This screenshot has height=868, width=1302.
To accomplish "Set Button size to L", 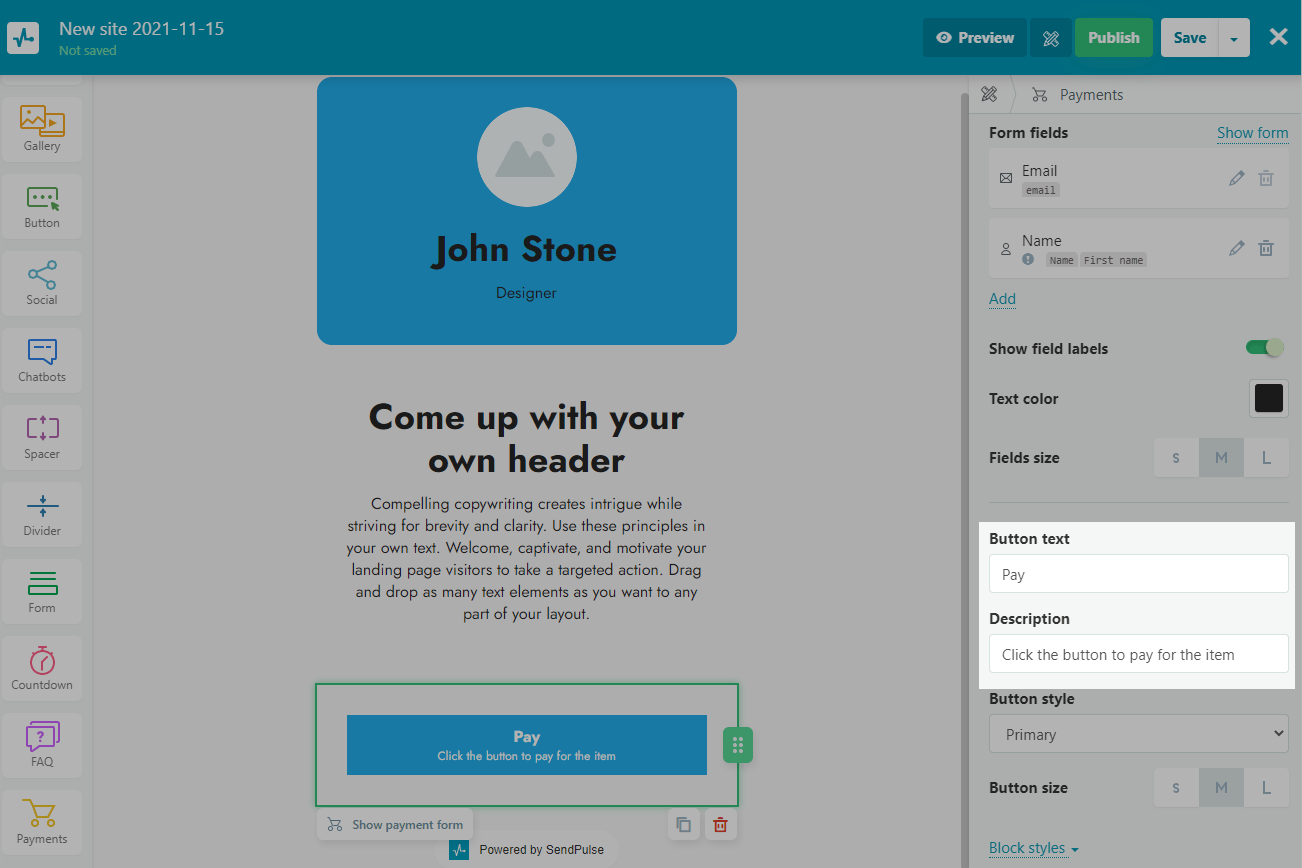I will pos(1266,788).
